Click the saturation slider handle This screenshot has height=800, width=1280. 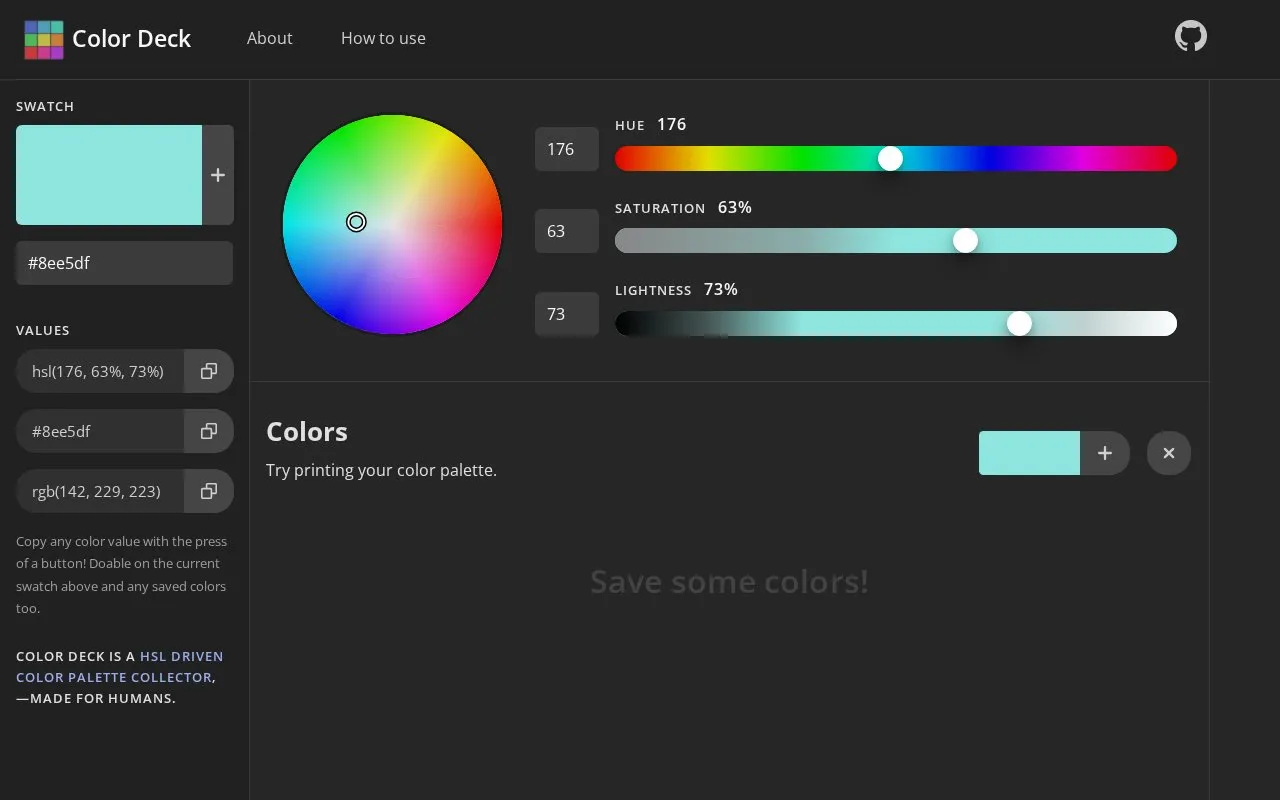[x=965, y=240]
